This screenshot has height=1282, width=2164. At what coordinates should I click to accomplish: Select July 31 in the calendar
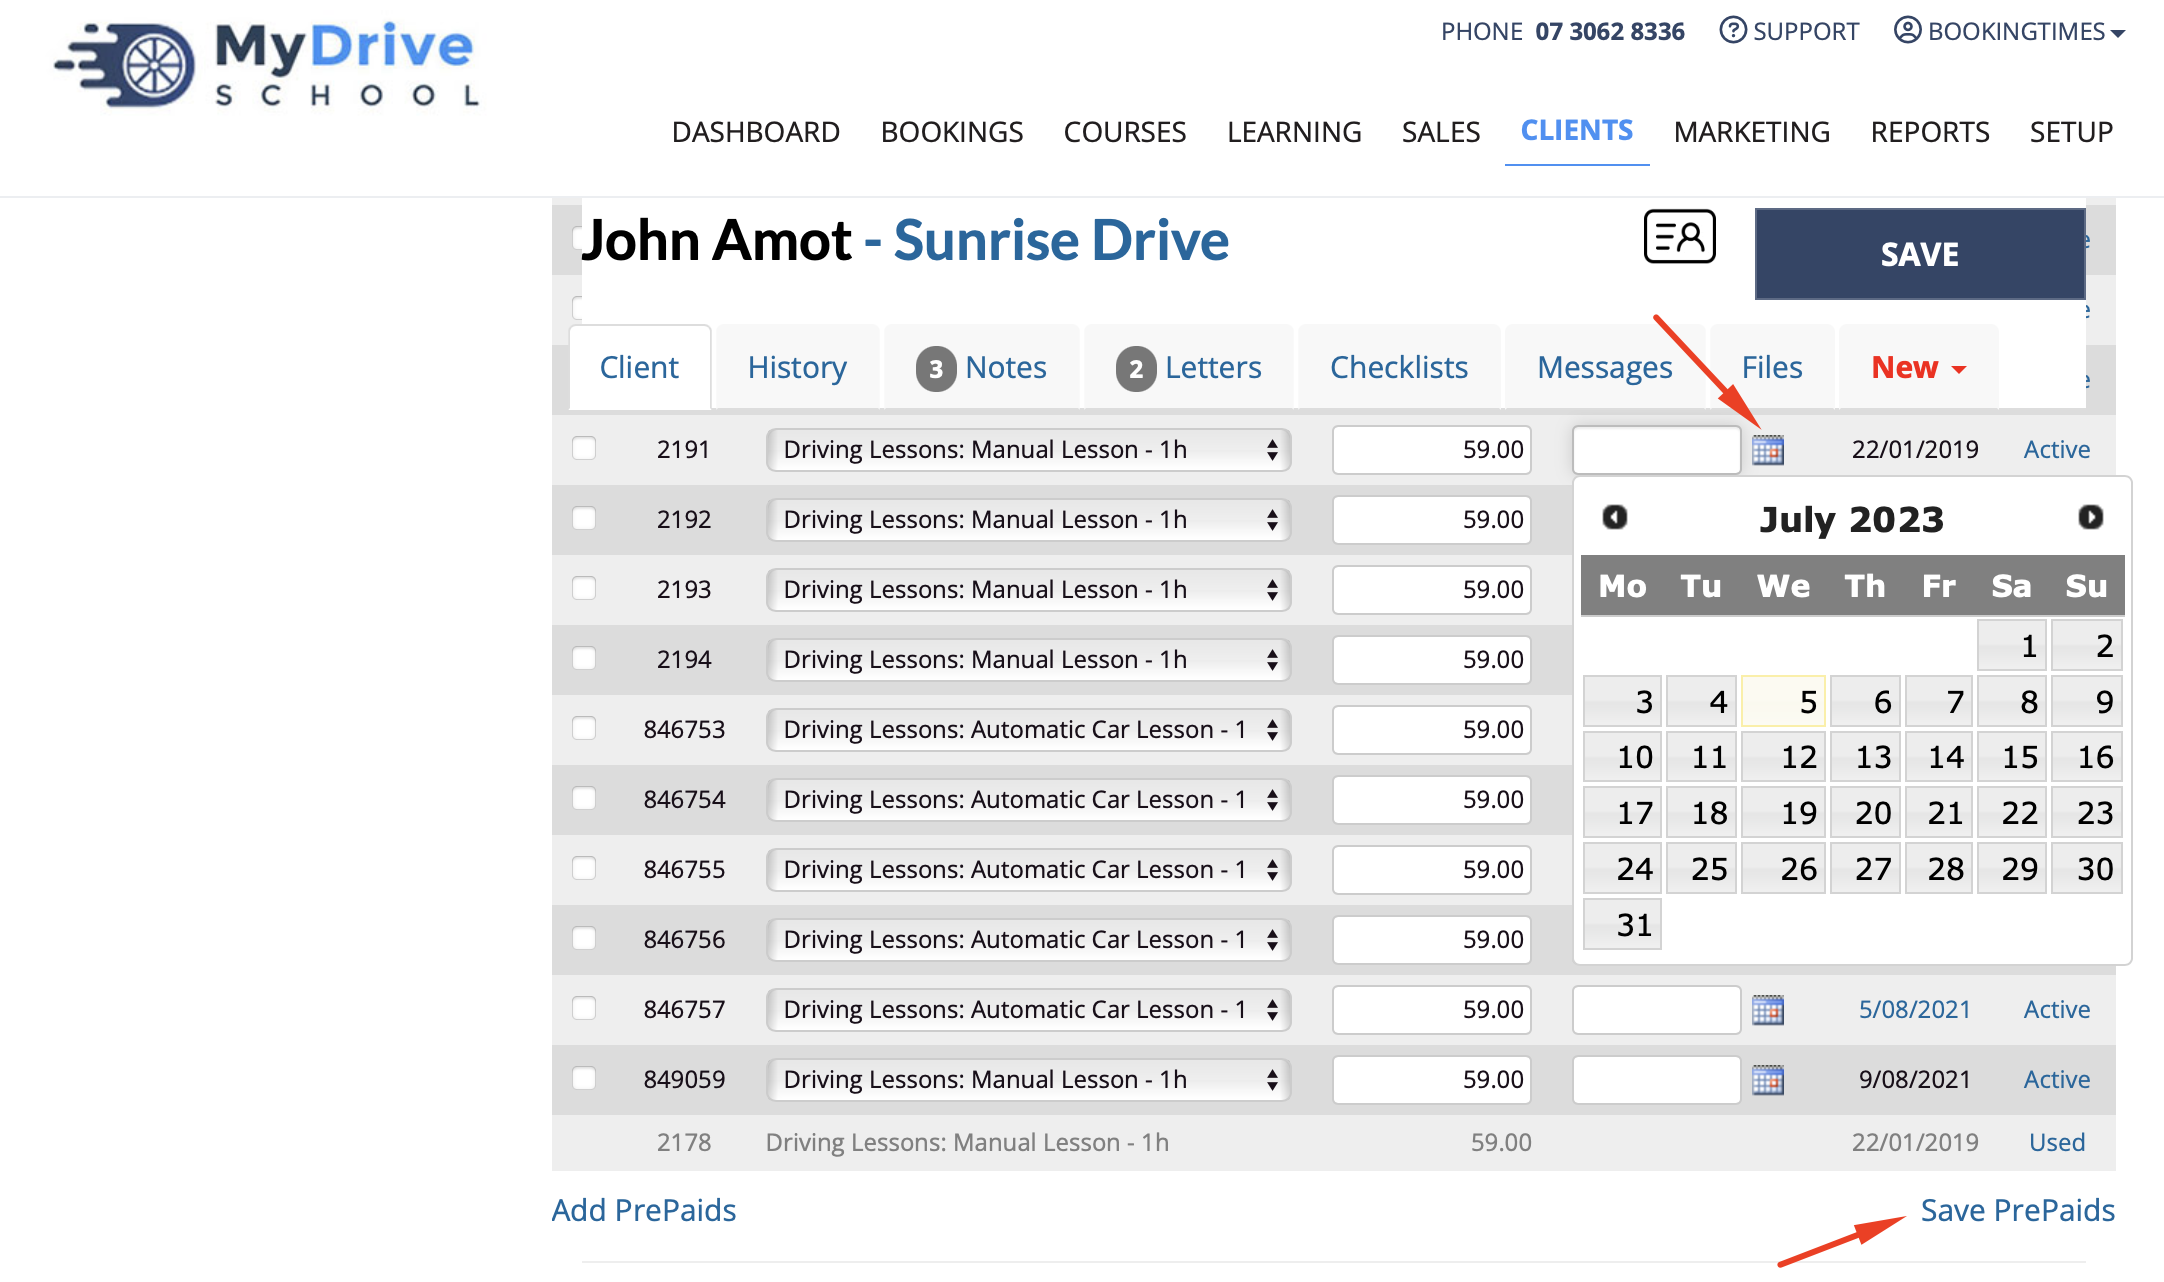(x=1622, y=924)
